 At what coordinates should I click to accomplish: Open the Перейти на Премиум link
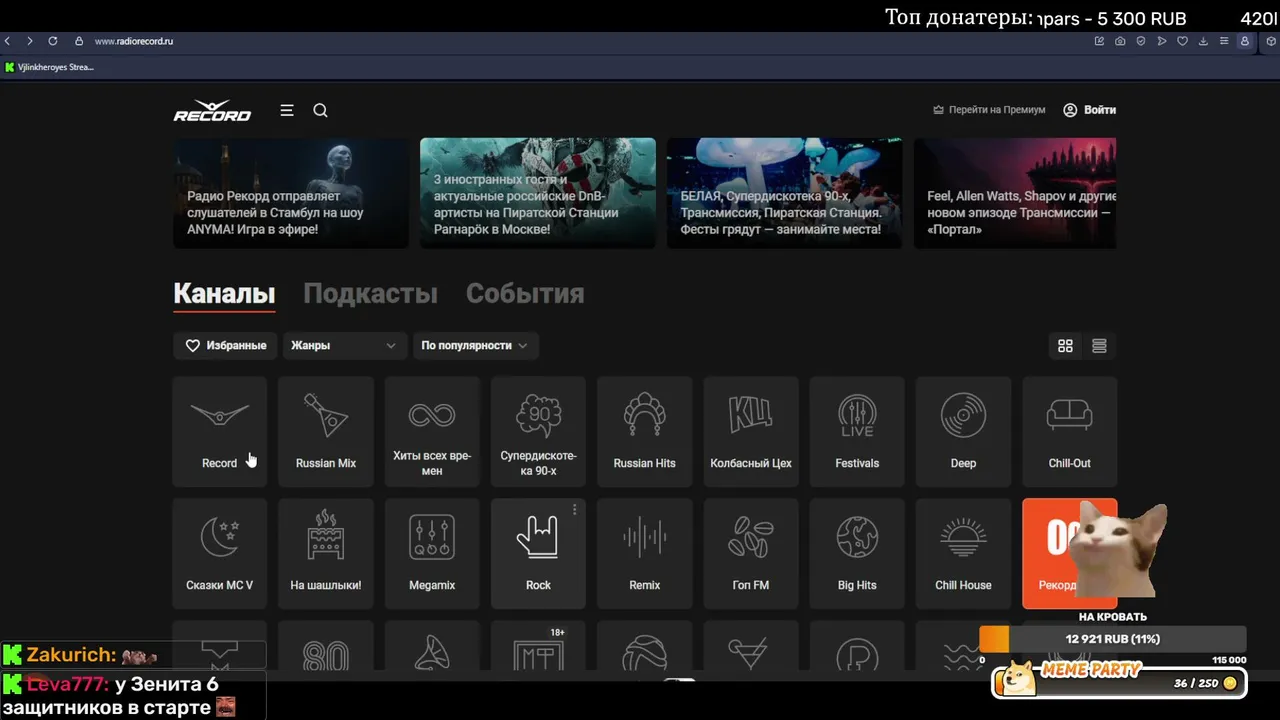[x=989, y=110]
